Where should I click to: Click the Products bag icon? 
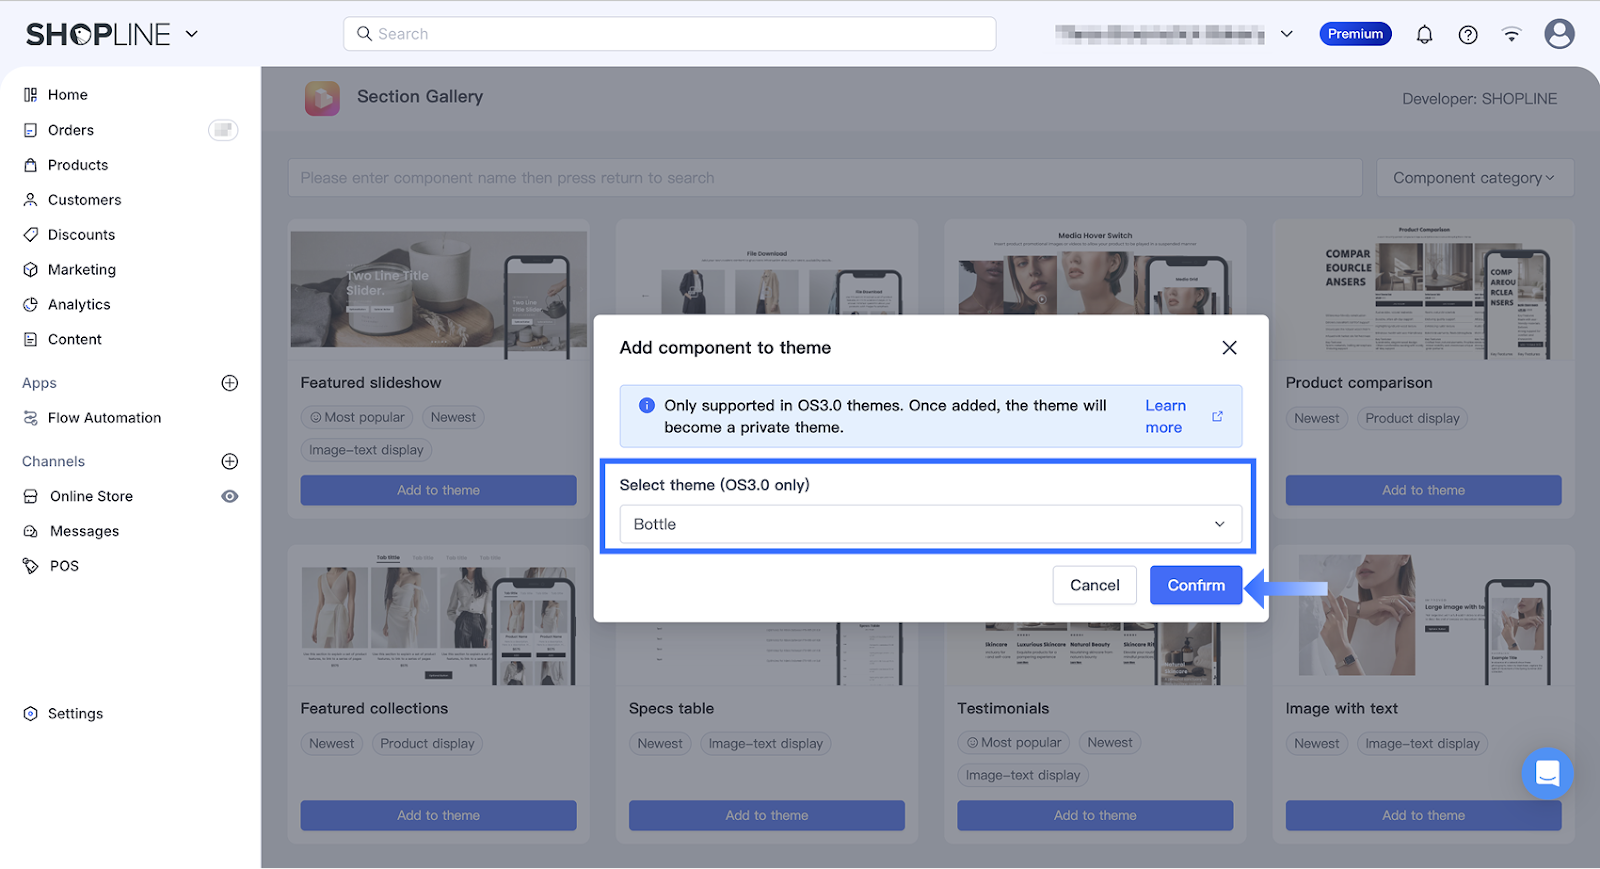pos(30,165)
